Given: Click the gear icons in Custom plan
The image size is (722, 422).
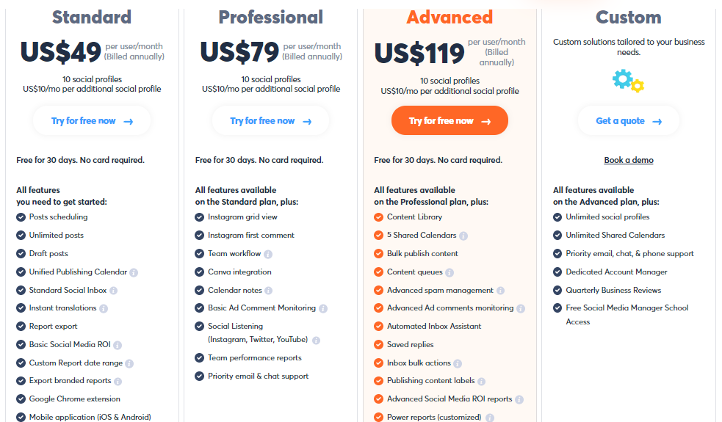Looking at the screenshot, I should [x=628, y=81].
